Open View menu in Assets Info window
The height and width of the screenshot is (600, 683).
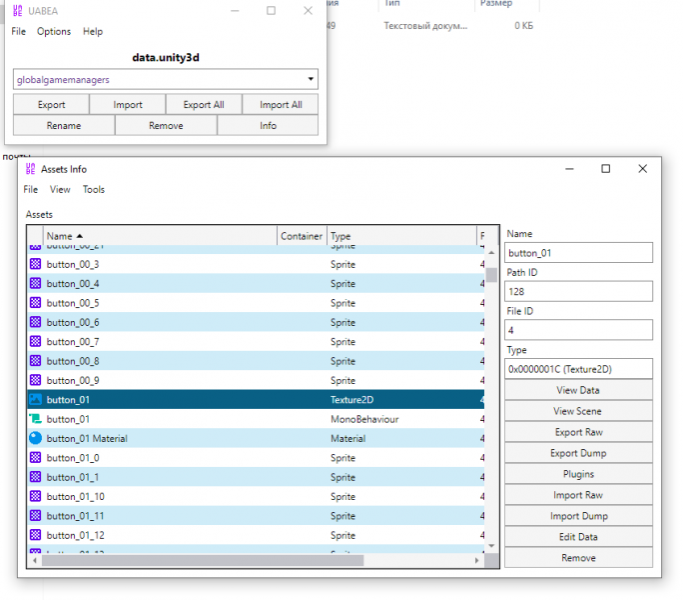pyautogui.click(x=60, y=190)
